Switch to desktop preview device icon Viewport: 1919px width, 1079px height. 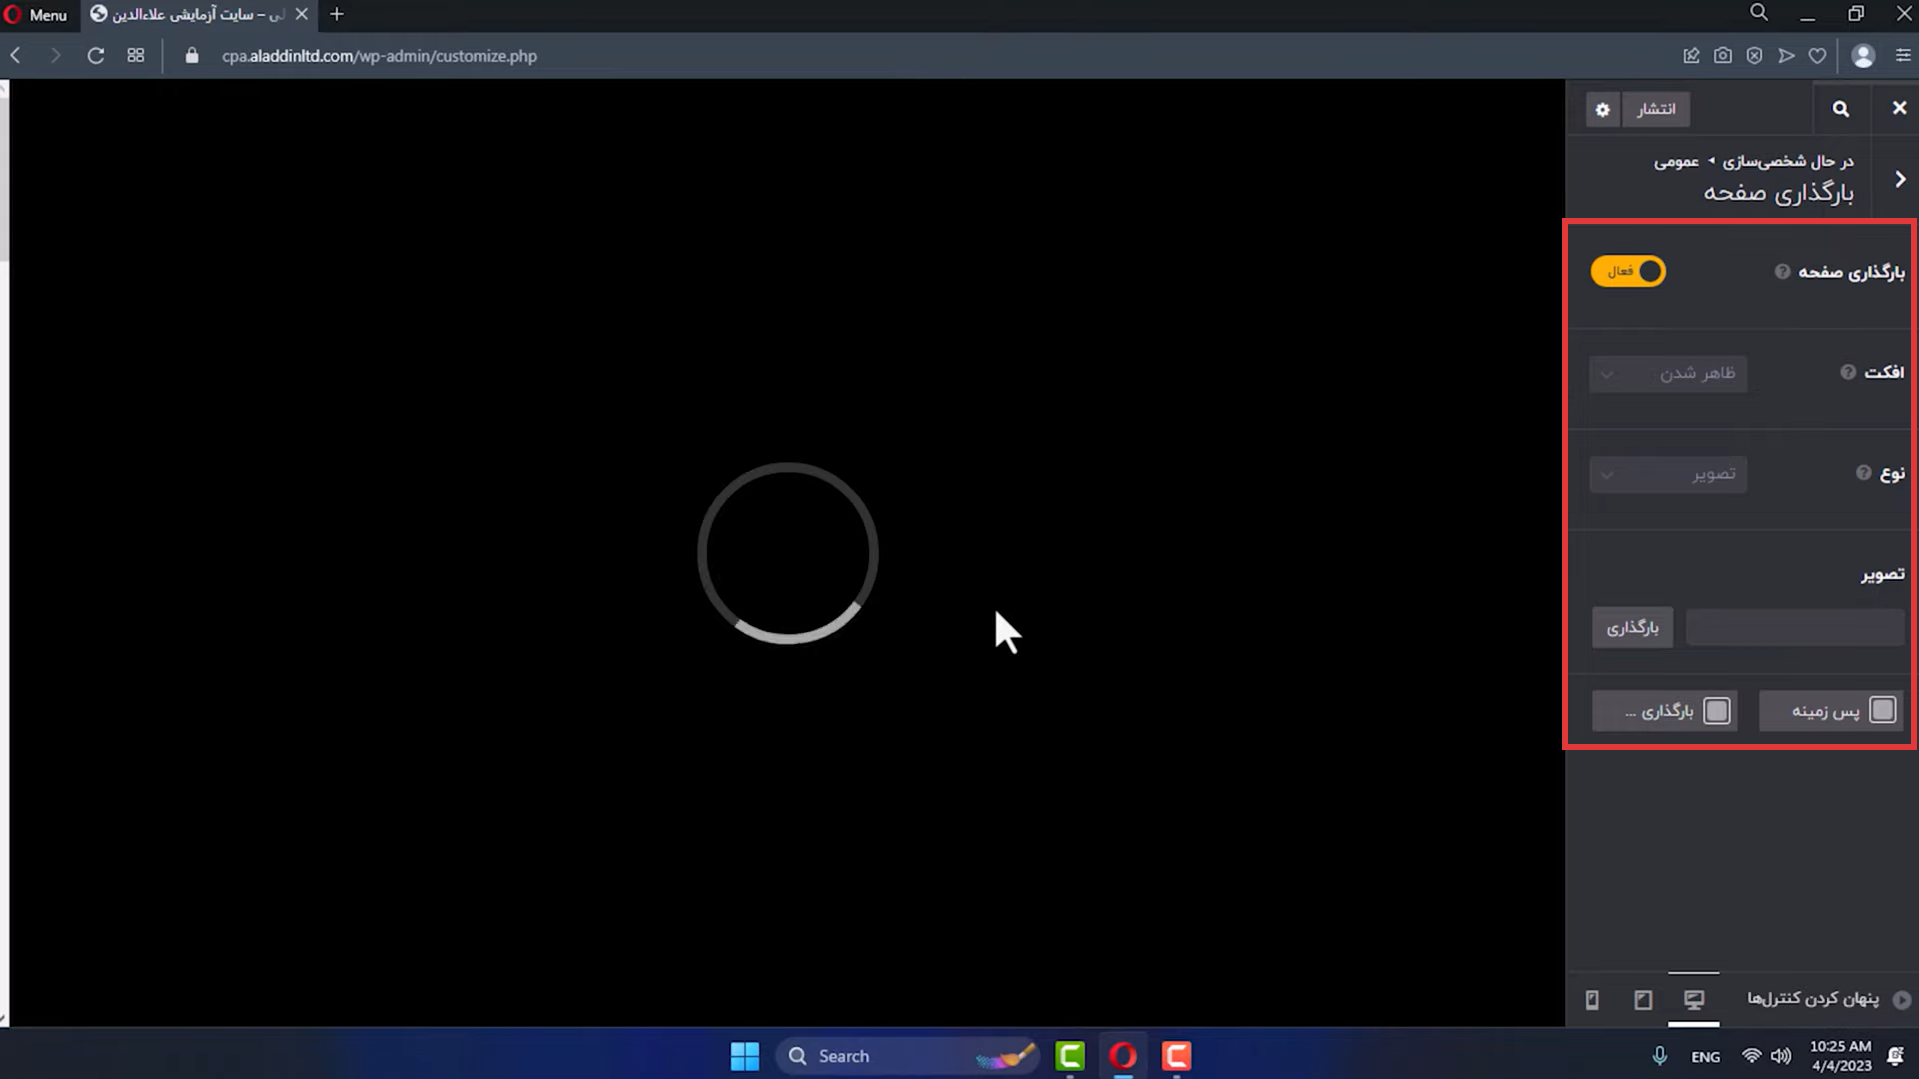pos(1694,999)
